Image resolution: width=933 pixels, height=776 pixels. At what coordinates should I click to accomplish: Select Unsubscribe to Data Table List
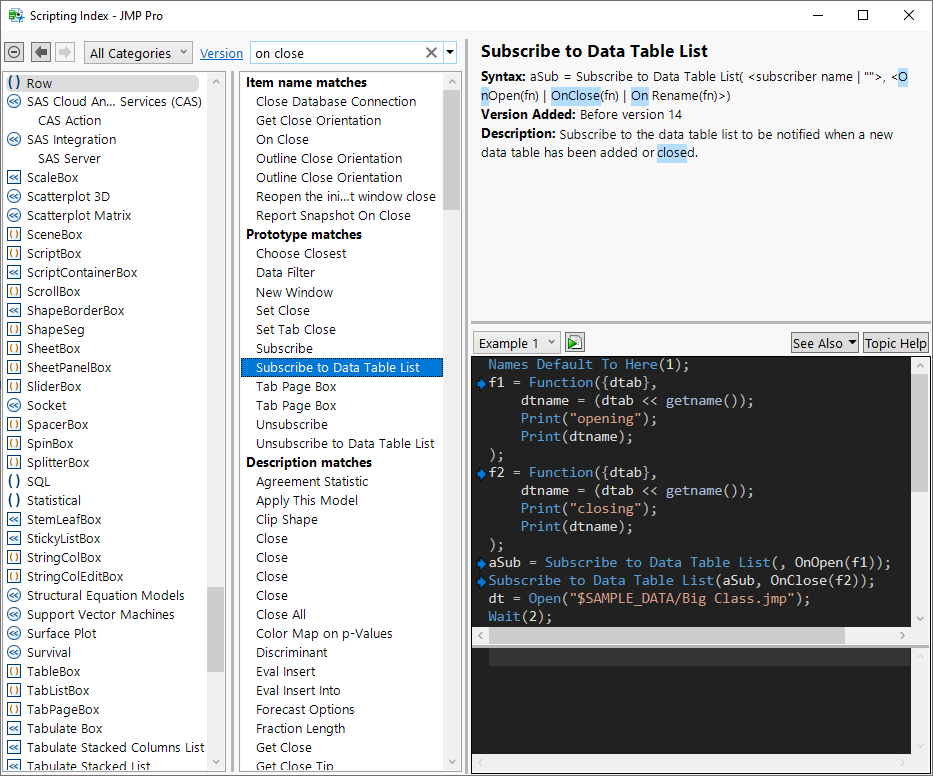345,444
